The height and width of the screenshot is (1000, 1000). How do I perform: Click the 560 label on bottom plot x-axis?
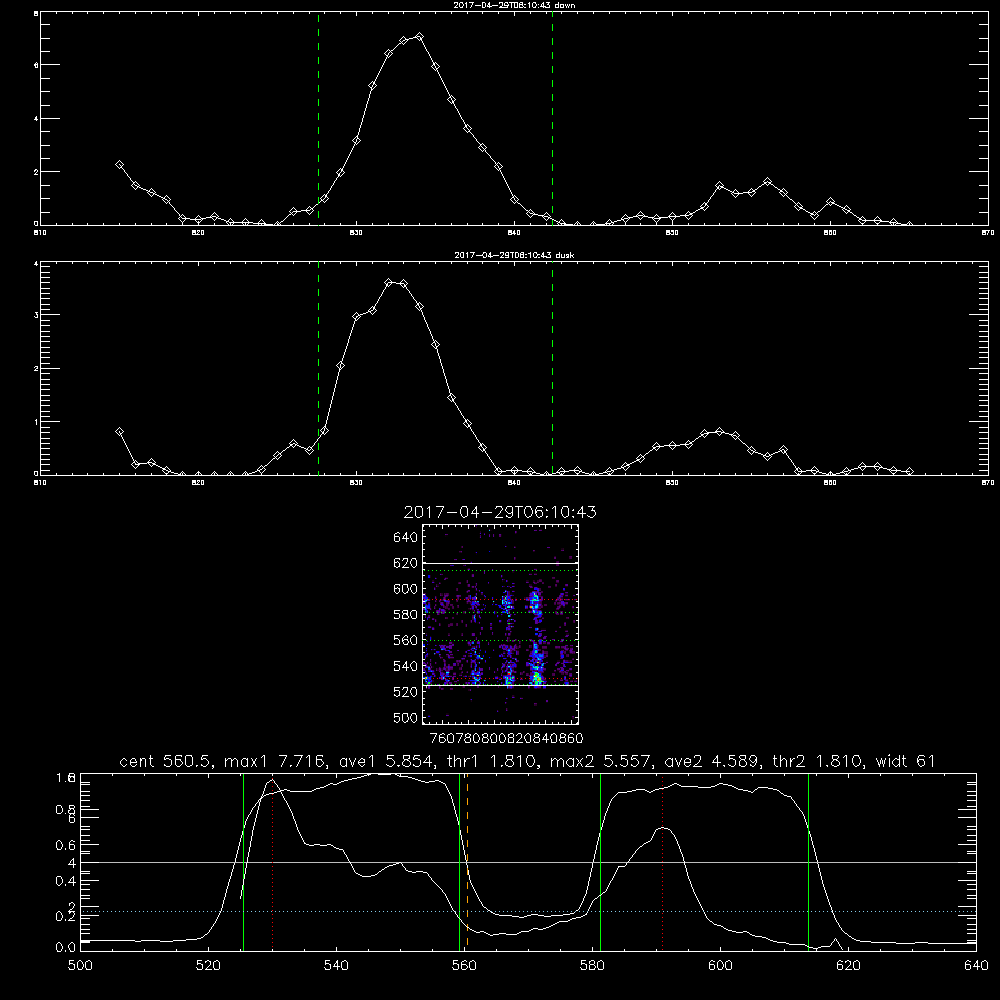464,966
